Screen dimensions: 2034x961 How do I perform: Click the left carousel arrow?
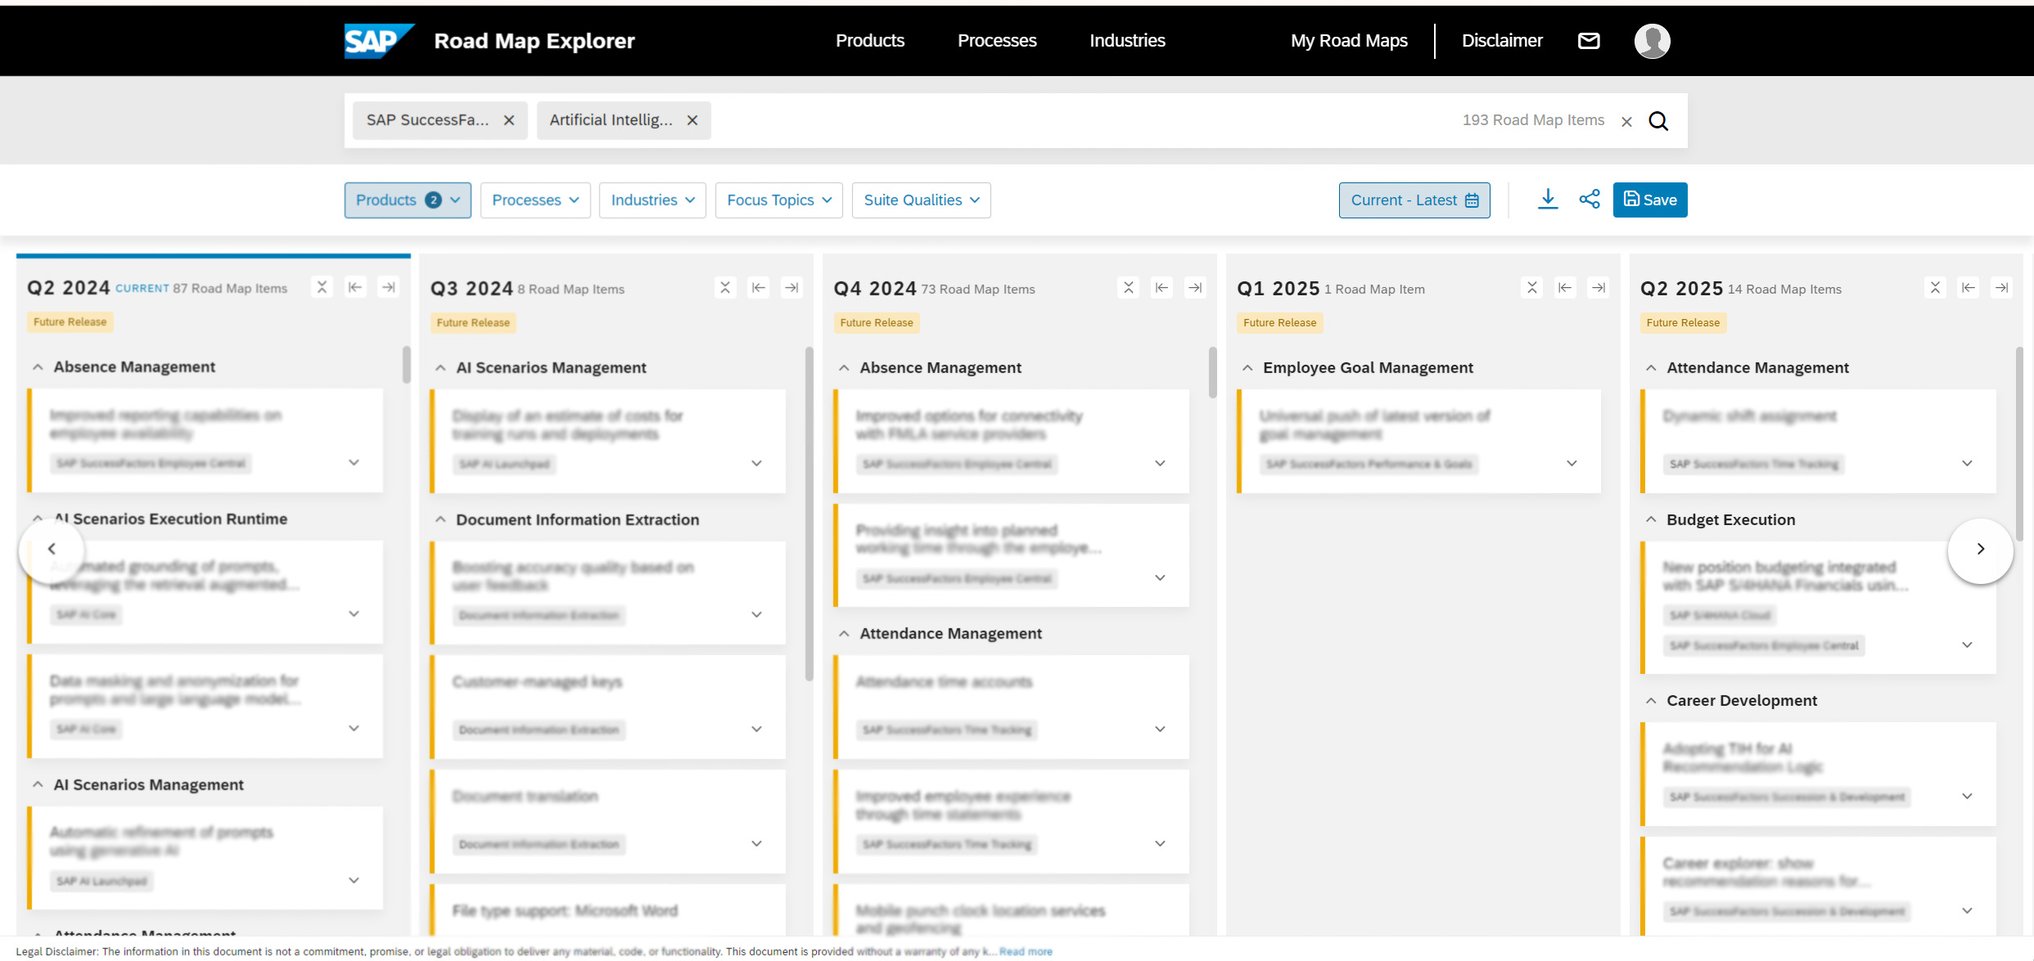[x=52, y=549]
